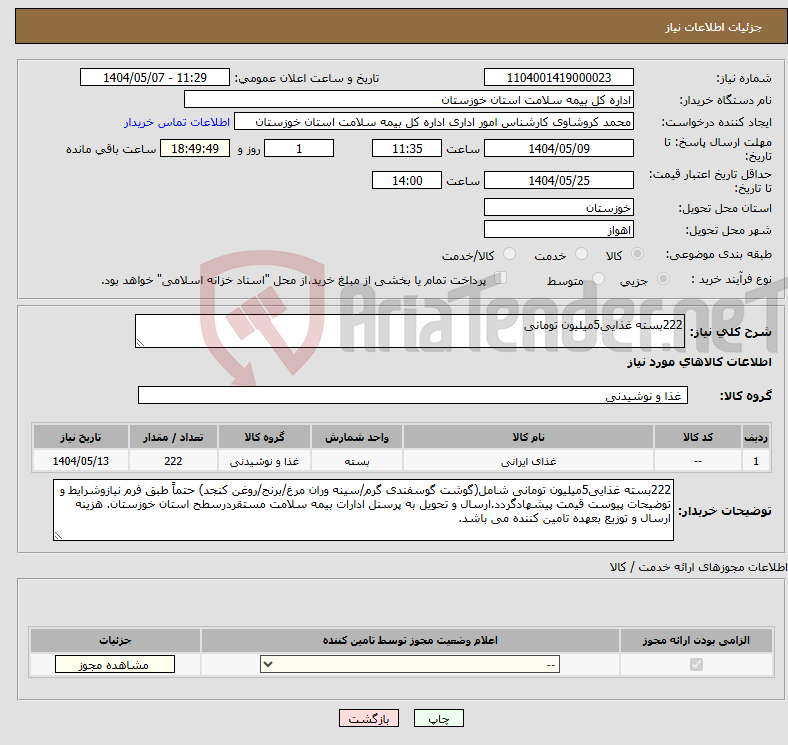Click the الزامی بودن ارائه مجوز header

pos(696,640)
